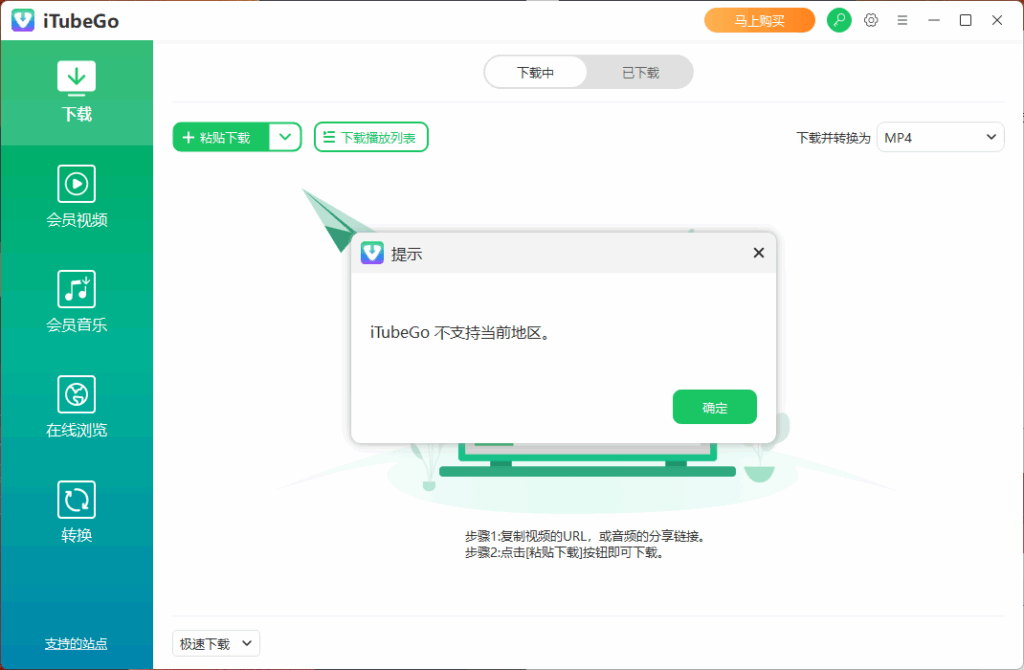
Task: Click the 下载并转换为 label
Action: click(833, 138)
